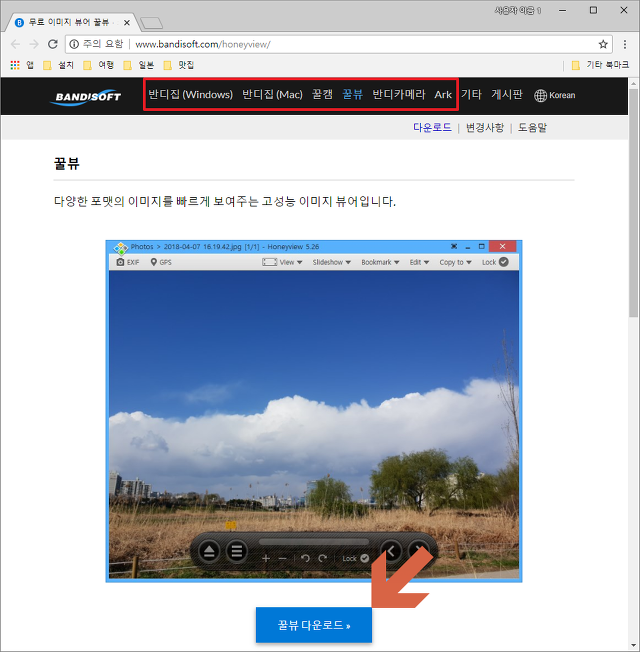Click the rotate clockwise icon in the overlay
Viewport: 640px width, 652px height.
click(323, 558)
